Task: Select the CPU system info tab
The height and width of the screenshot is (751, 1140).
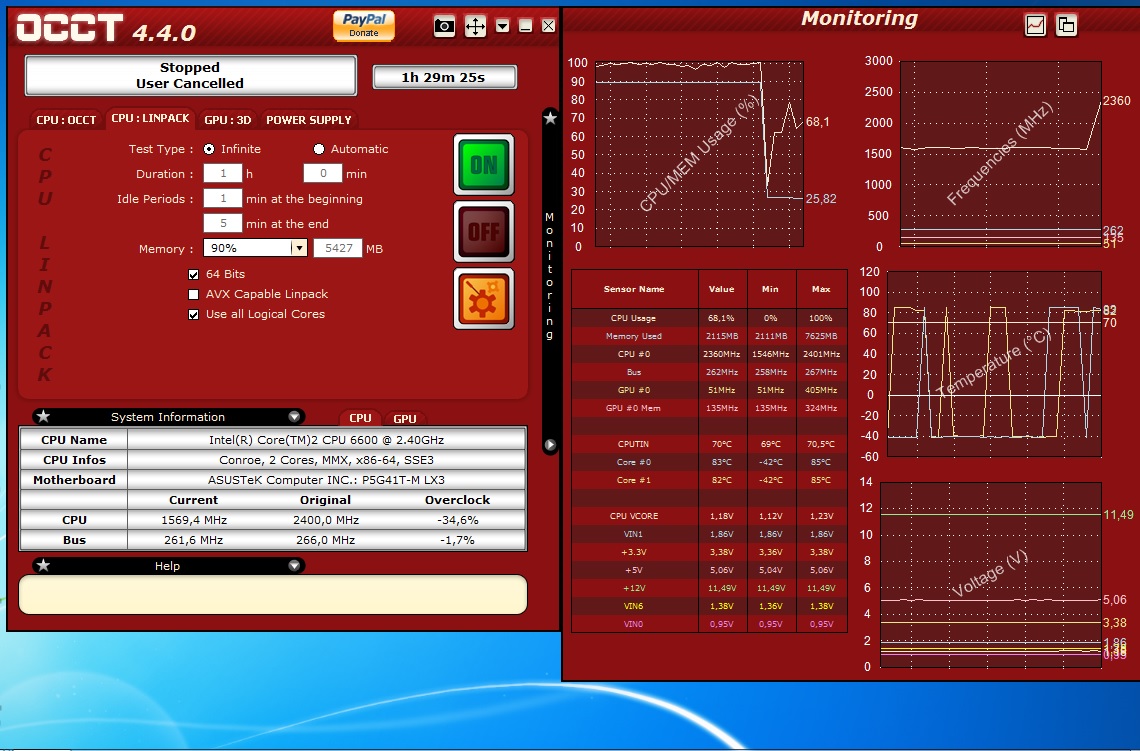Action: tap(361, 418)
